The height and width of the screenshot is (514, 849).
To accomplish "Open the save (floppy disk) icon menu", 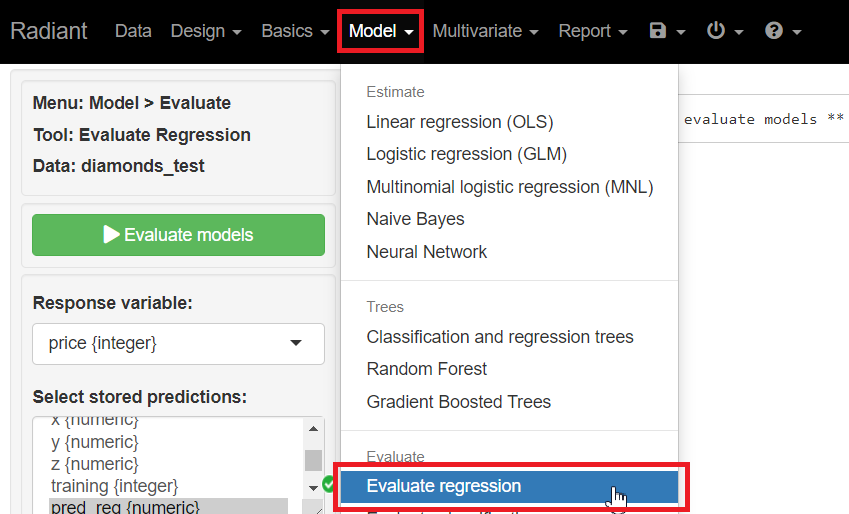I will click(667, 31).
